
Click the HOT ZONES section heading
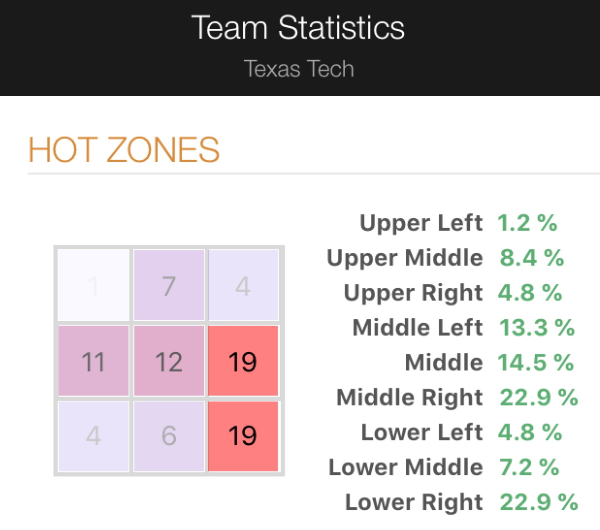[124, 150]
